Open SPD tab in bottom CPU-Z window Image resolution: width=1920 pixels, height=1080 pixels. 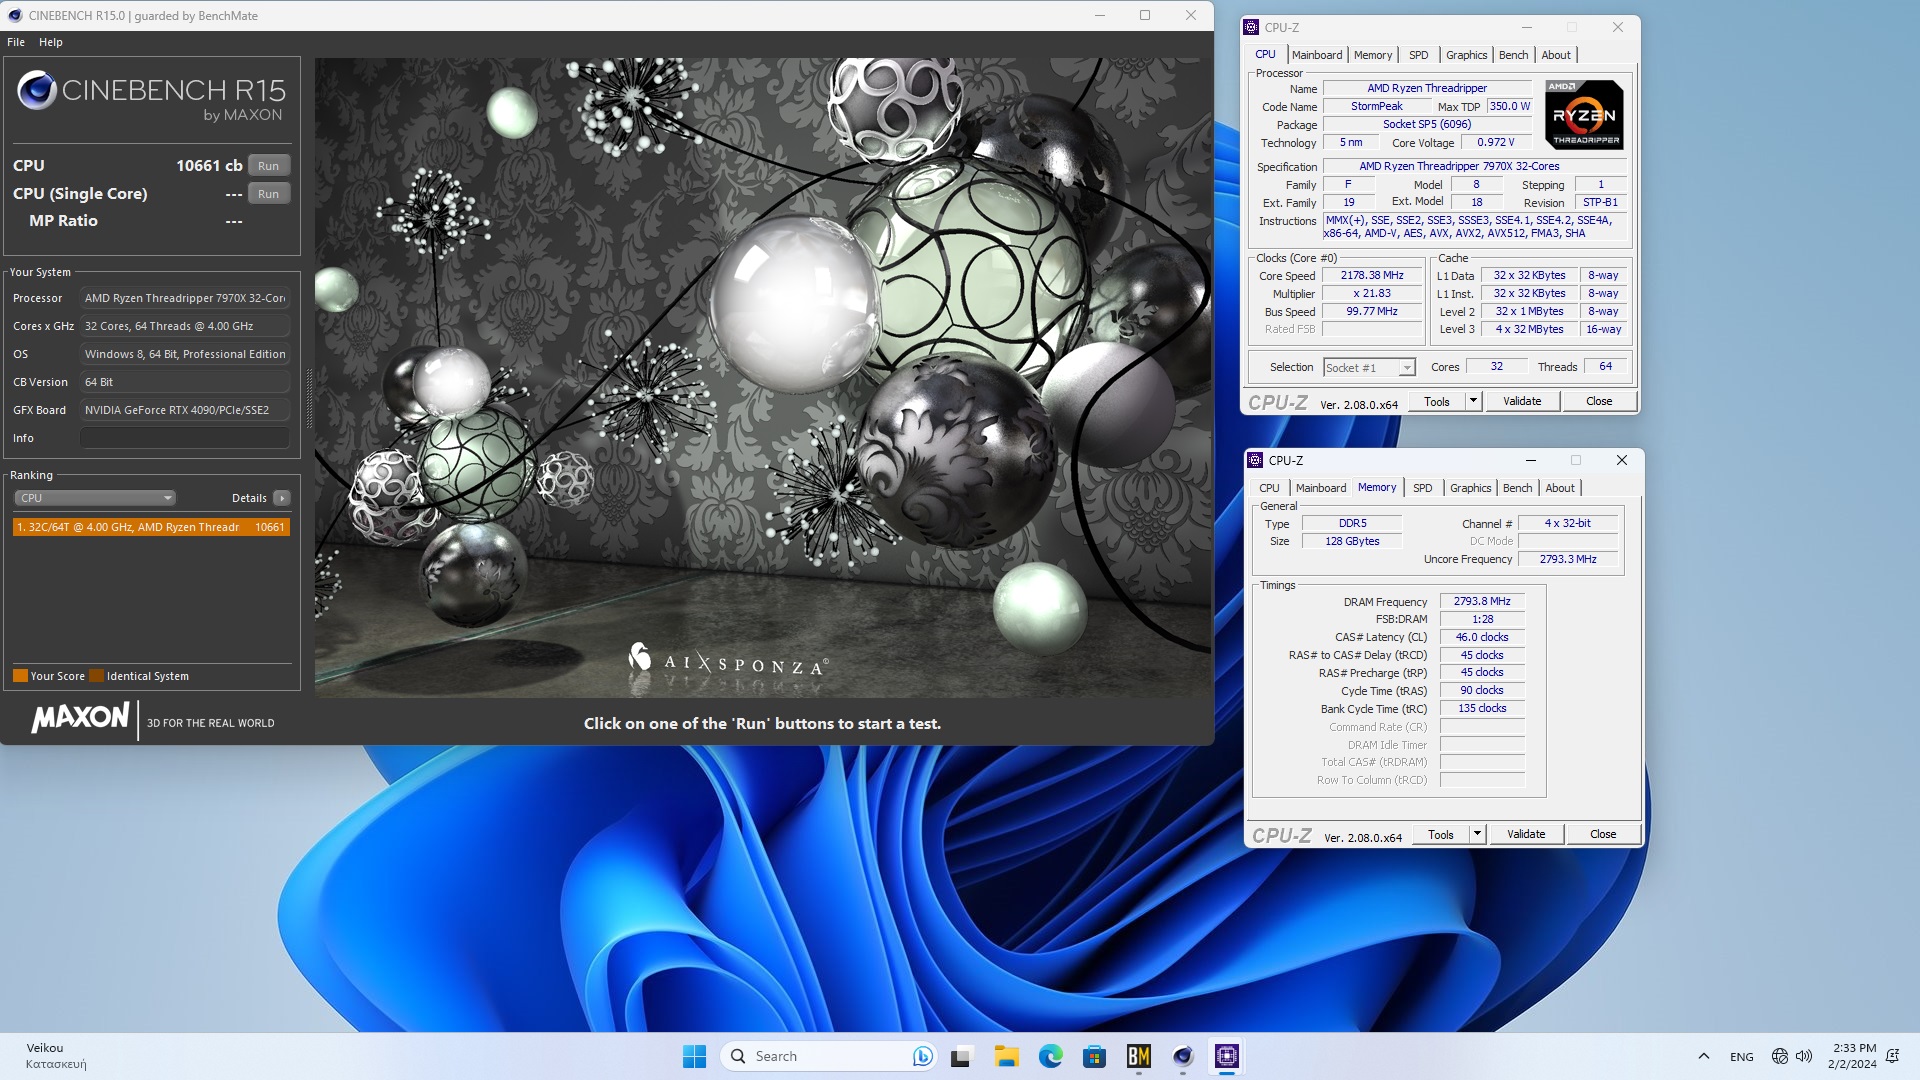[1422, 488]
